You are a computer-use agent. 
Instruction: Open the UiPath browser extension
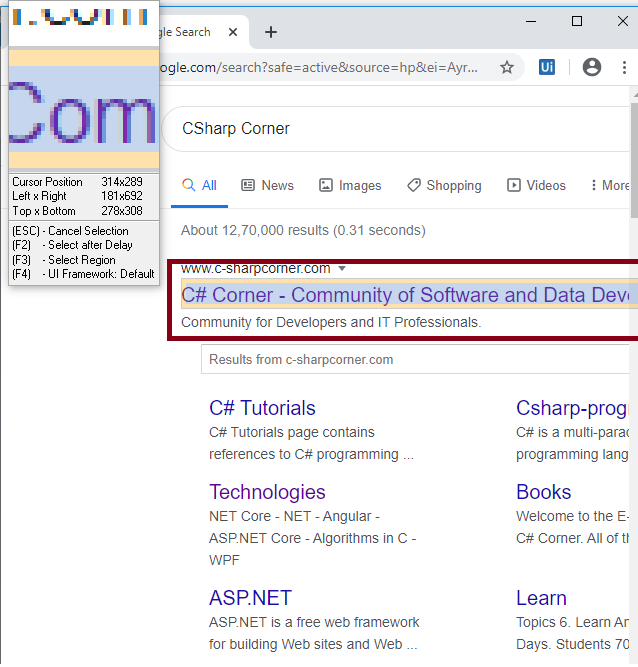tap(547, 67)
